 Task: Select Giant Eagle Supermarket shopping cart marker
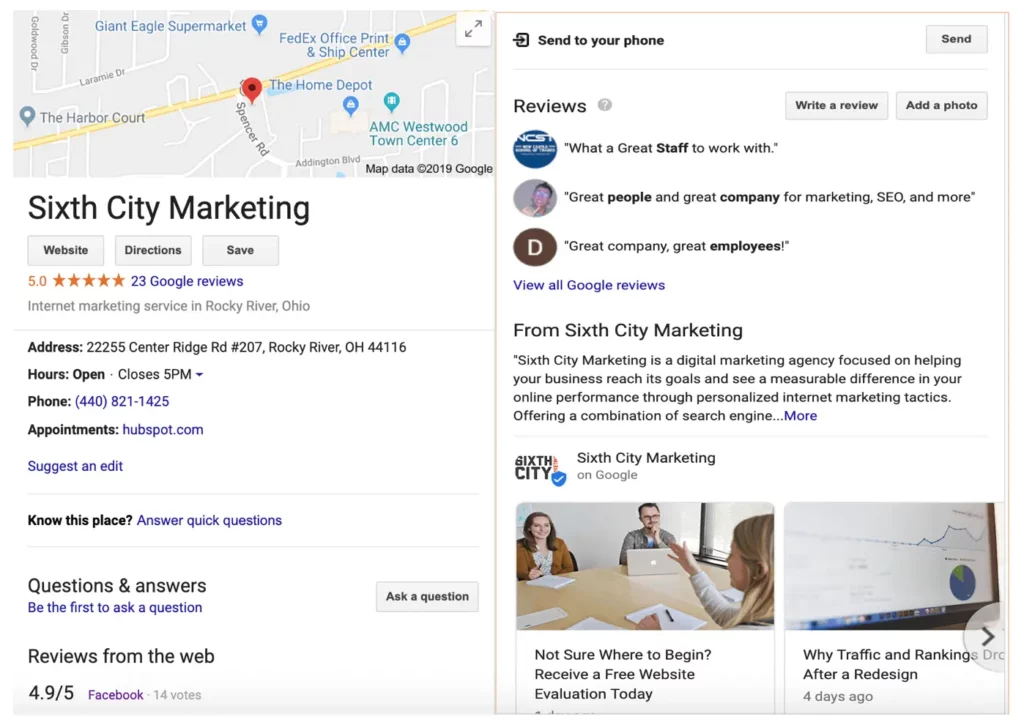[x=260, y=24]
